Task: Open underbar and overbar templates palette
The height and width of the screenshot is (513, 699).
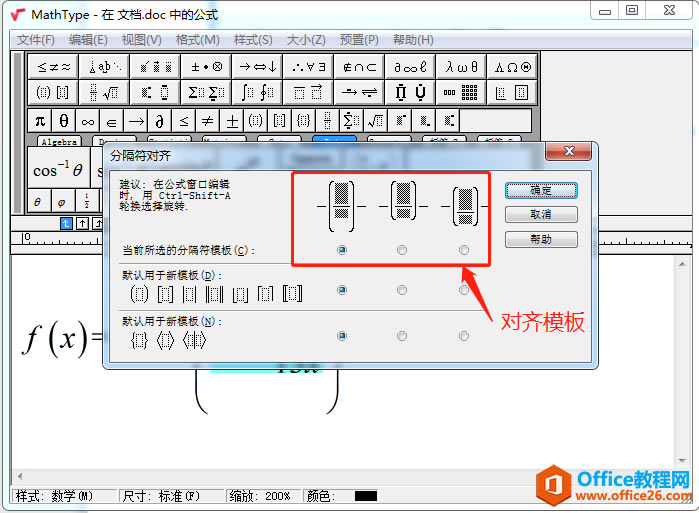Action: (x=308, y=92)
